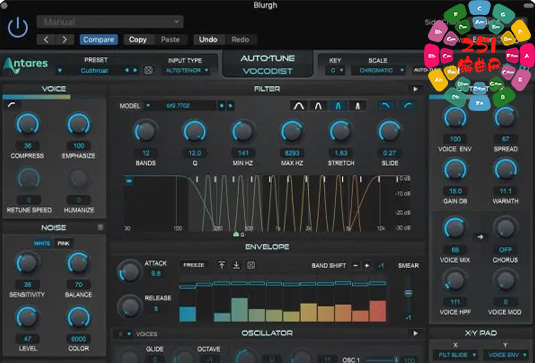Open the preset menu dropdown arrow
This screenshot has width=535, height=363.
(60, 71)
